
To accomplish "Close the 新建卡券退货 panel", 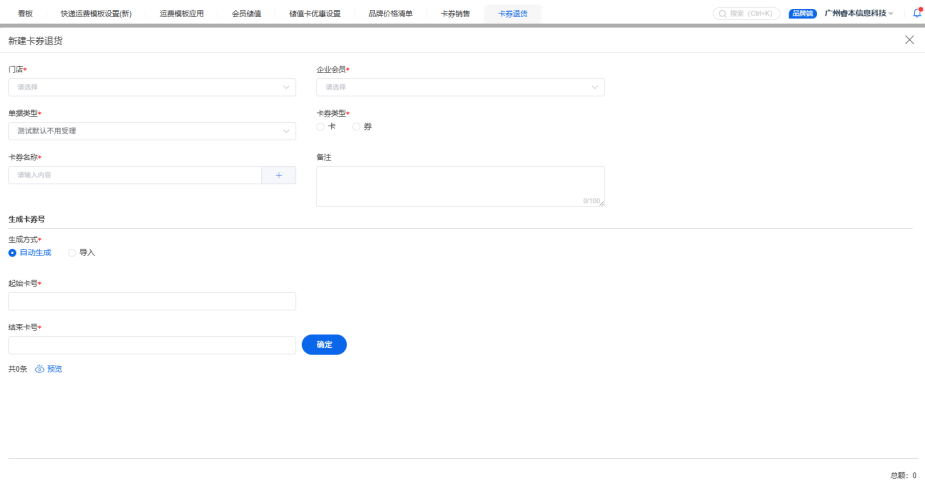I will (x=909, y=39).
